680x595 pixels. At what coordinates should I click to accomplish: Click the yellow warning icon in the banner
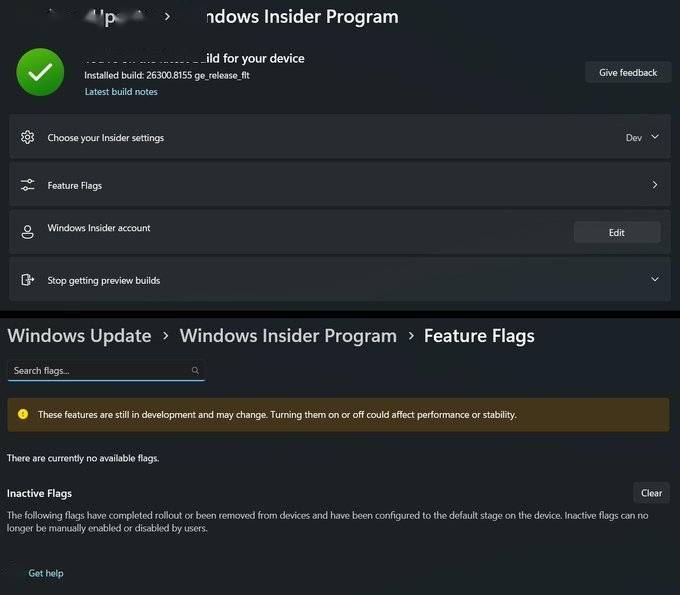(23, 414)
